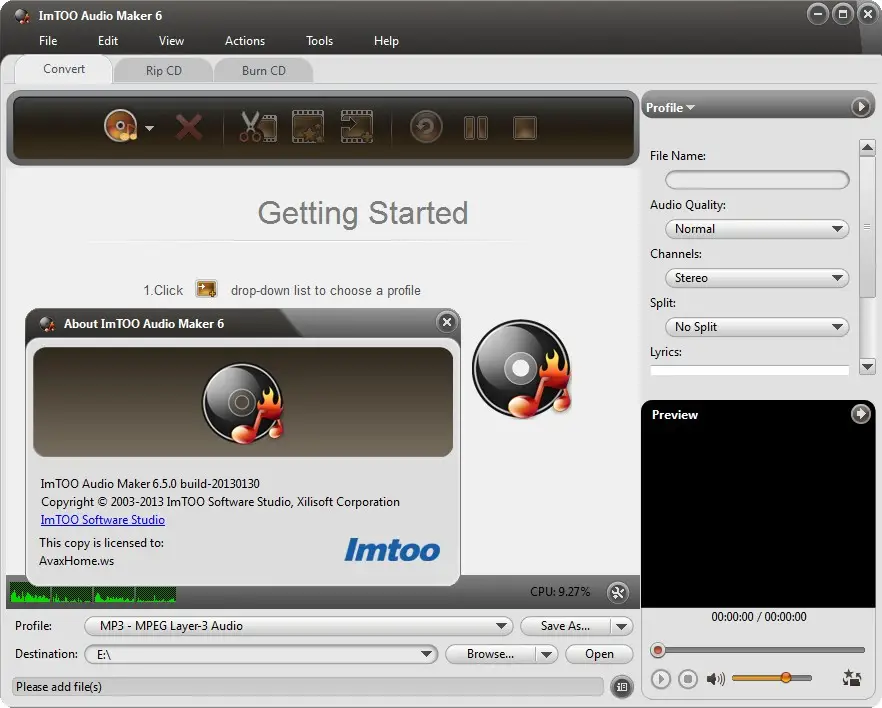Screen dimensions: 882x708
Task: Click the snapshot icon beside the volume slider
Action: click(852, 678)
